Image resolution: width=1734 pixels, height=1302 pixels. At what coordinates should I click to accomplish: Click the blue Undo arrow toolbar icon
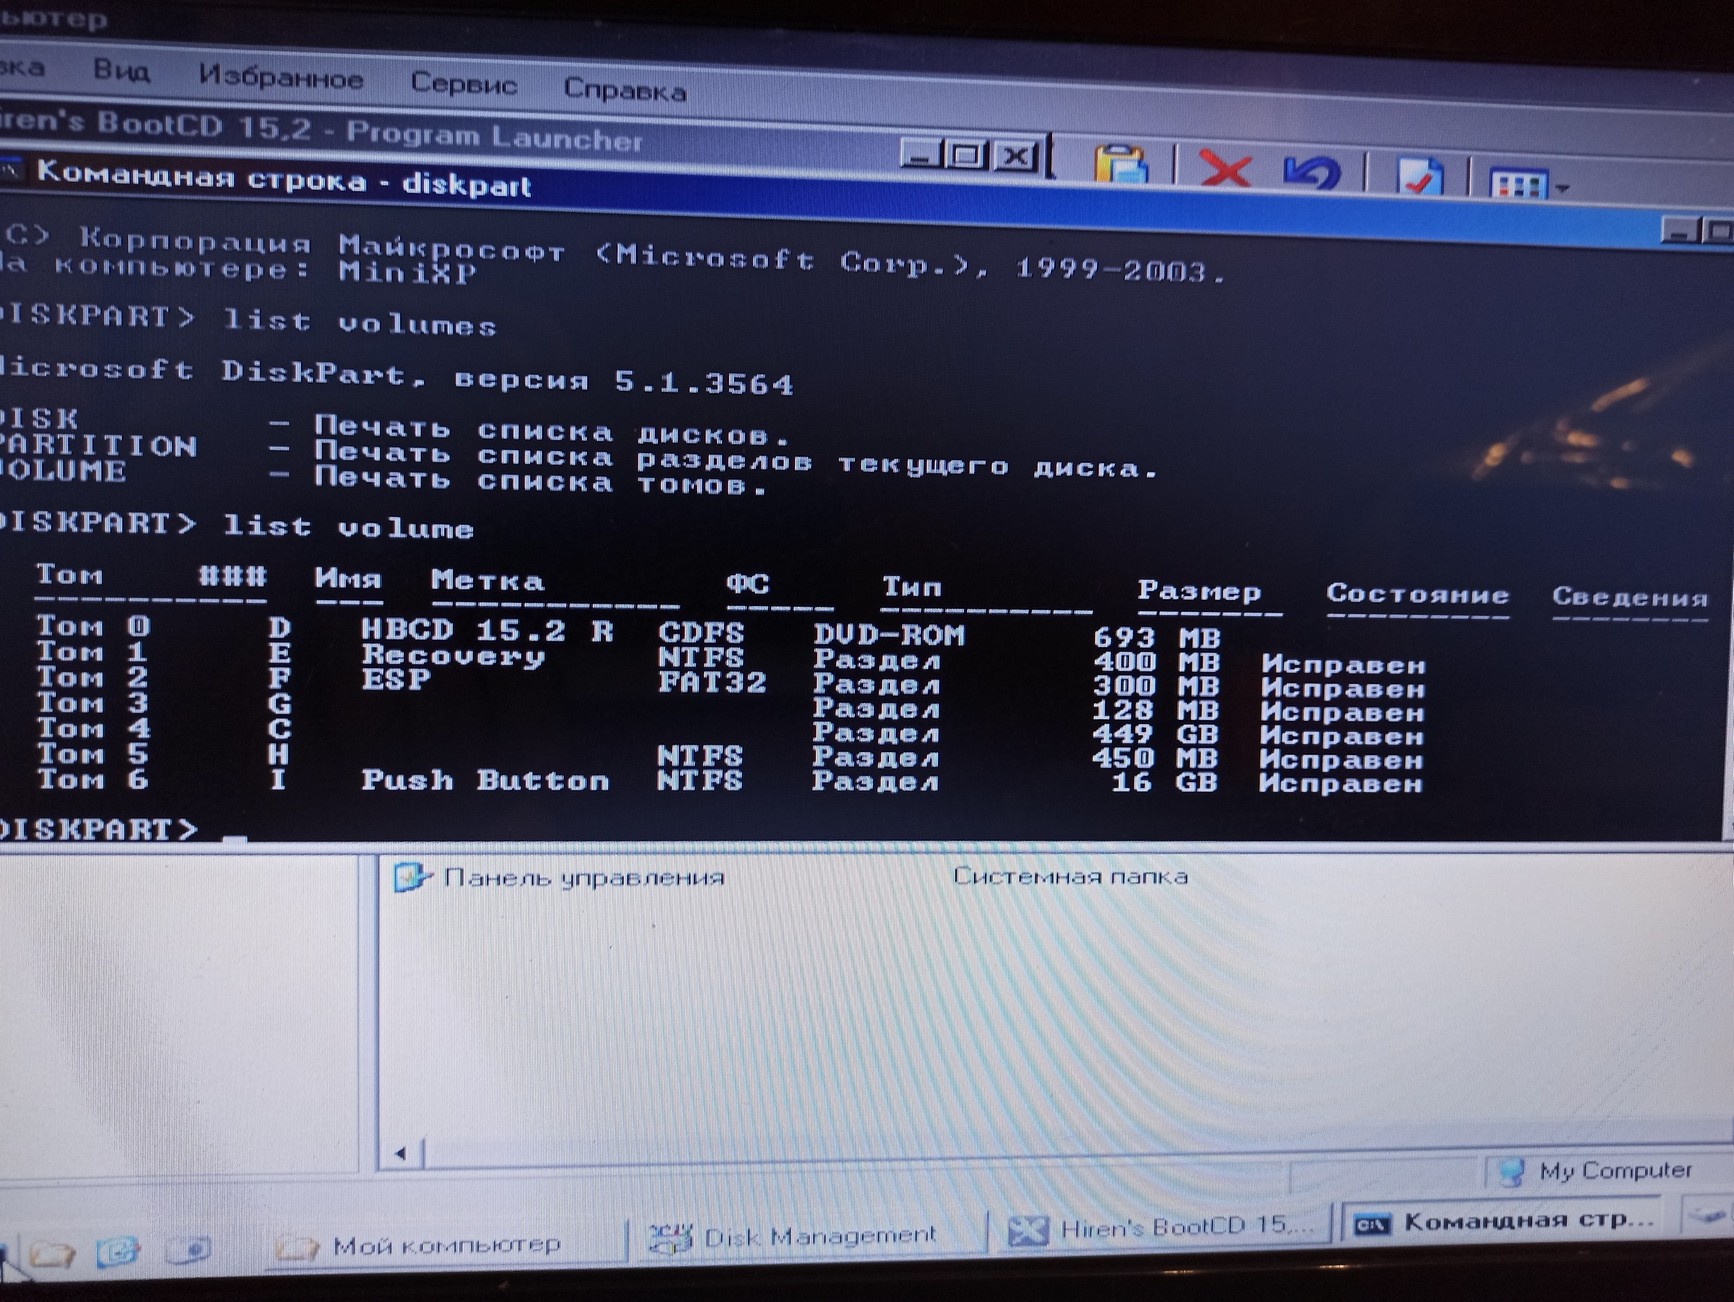1311,172
